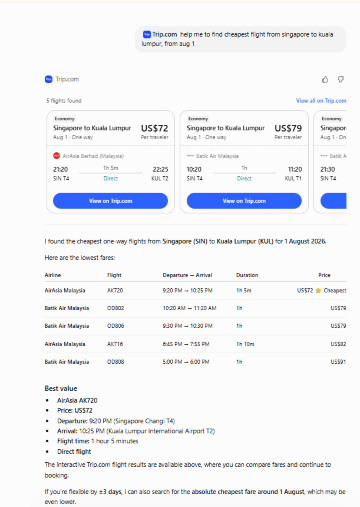Select the AK720 row in fares table
Image resolution: width=360 pixels, height=507 pixels.
195,290
